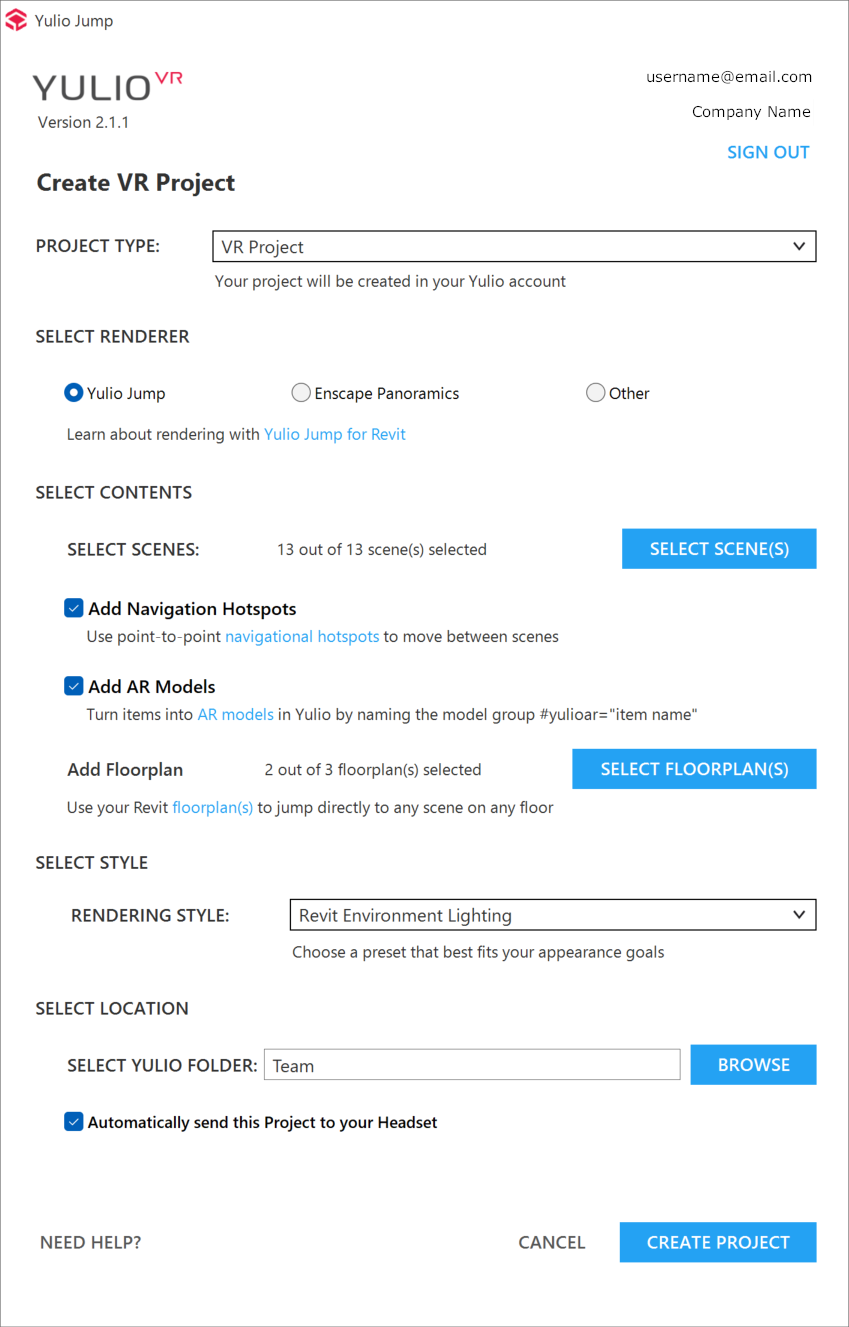
Task: Click the Select Scene(s) button
Action: 719,549
